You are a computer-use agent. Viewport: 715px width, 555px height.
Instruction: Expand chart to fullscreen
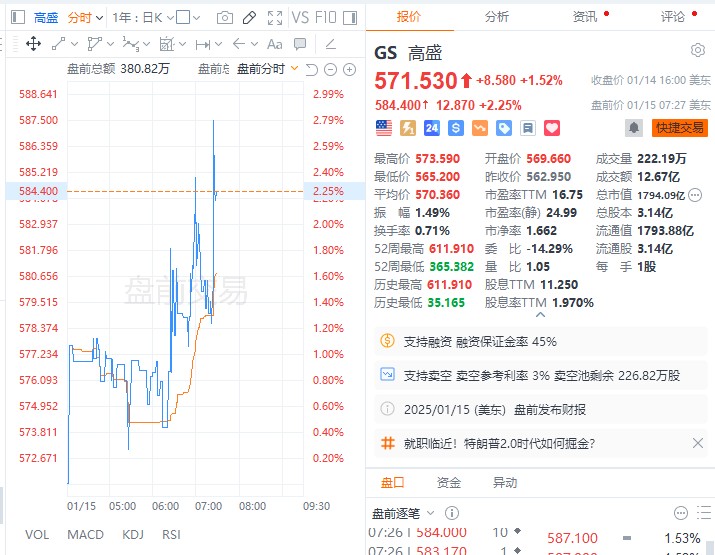(275, 18)
